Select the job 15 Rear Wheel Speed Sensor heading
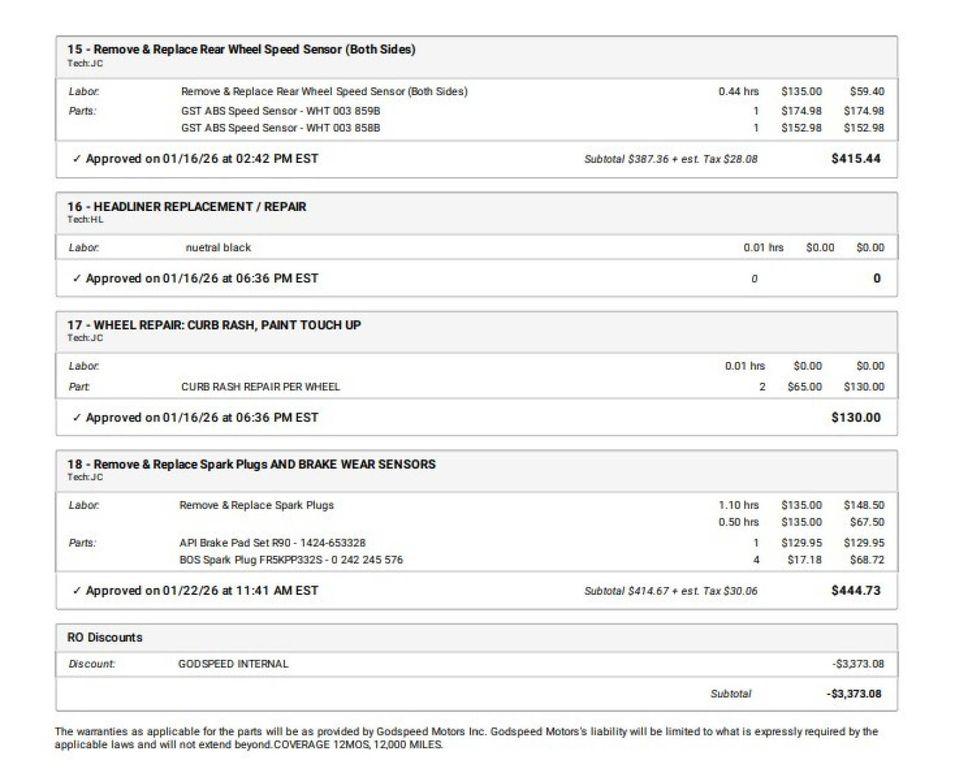Image resolution: width=955 pixels, height=768 pixels. click(x=241, y=49)
